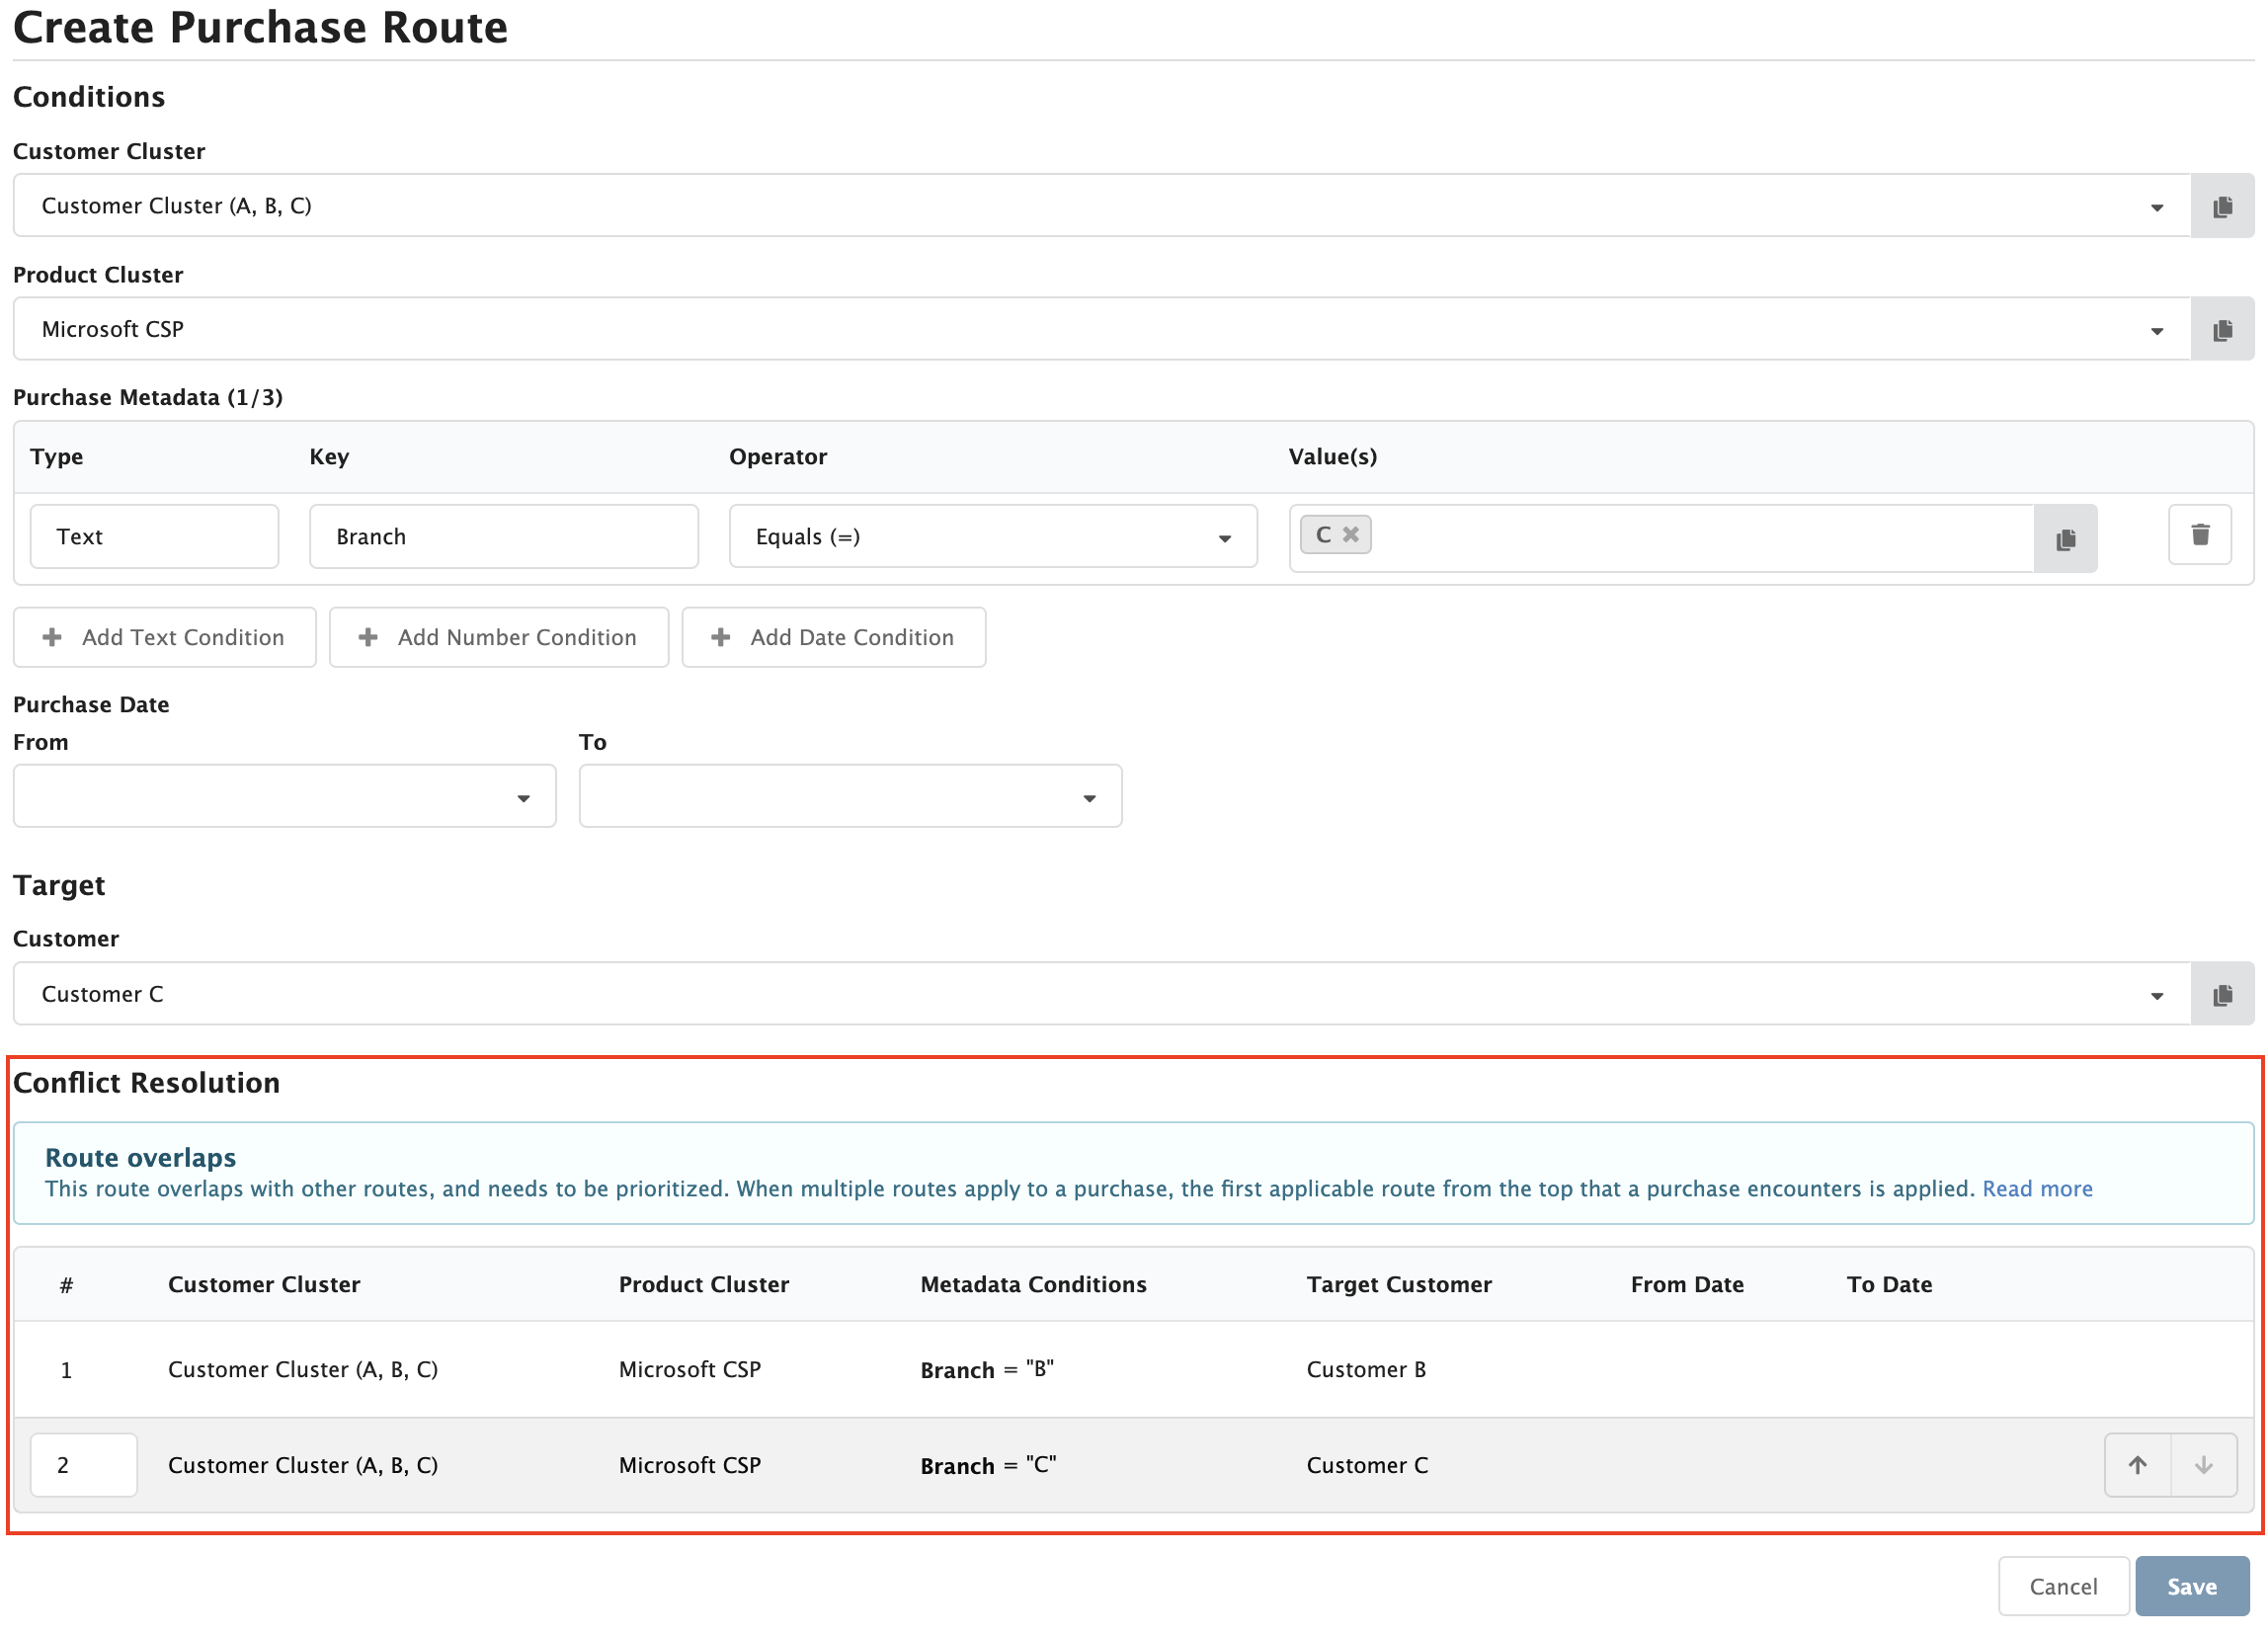Copy the metadata Value(s) field contents
The image size is (2268, 1636).
pos(2065,537)
